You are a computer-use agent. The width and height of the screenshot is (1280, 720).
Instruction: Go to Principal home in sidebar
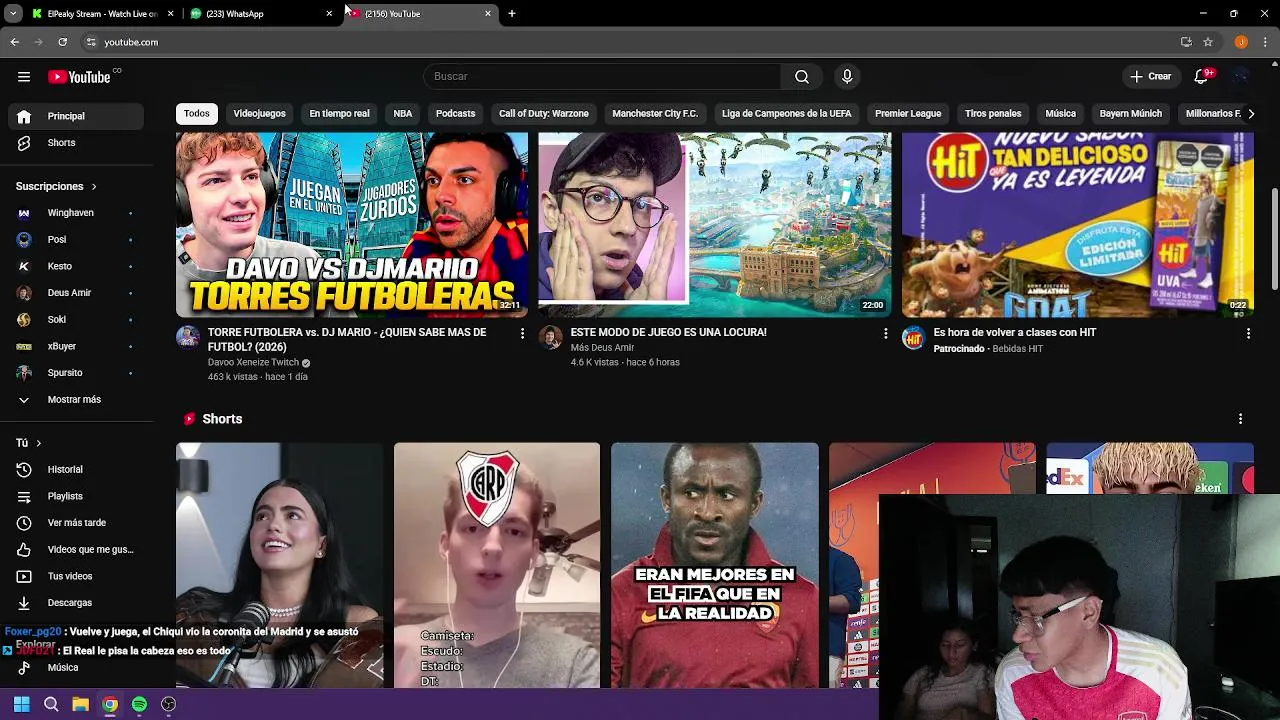[x=76, y=116]
